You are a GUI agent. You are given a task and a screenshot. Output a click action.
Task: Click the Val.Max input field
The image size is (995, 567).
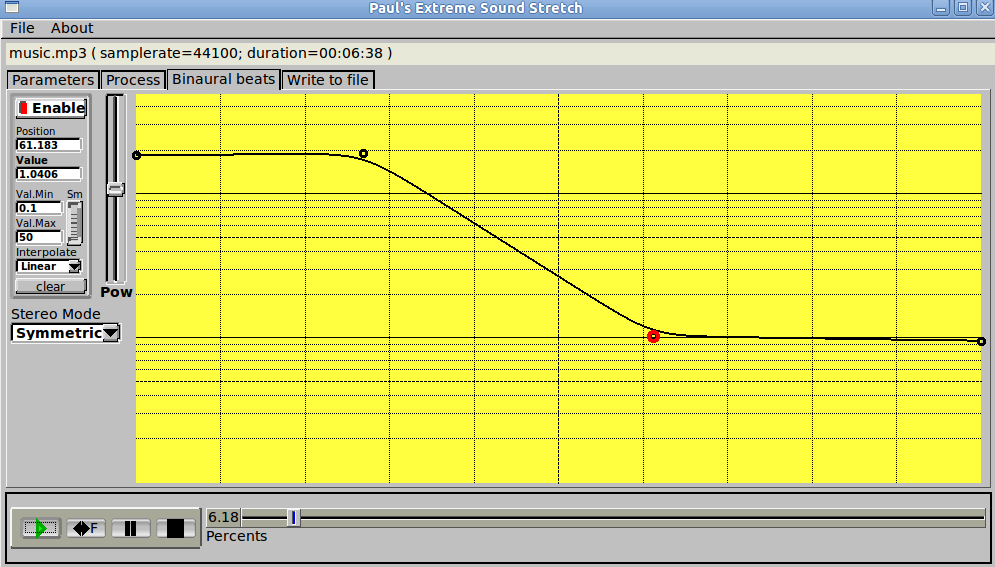coord(39,238)
